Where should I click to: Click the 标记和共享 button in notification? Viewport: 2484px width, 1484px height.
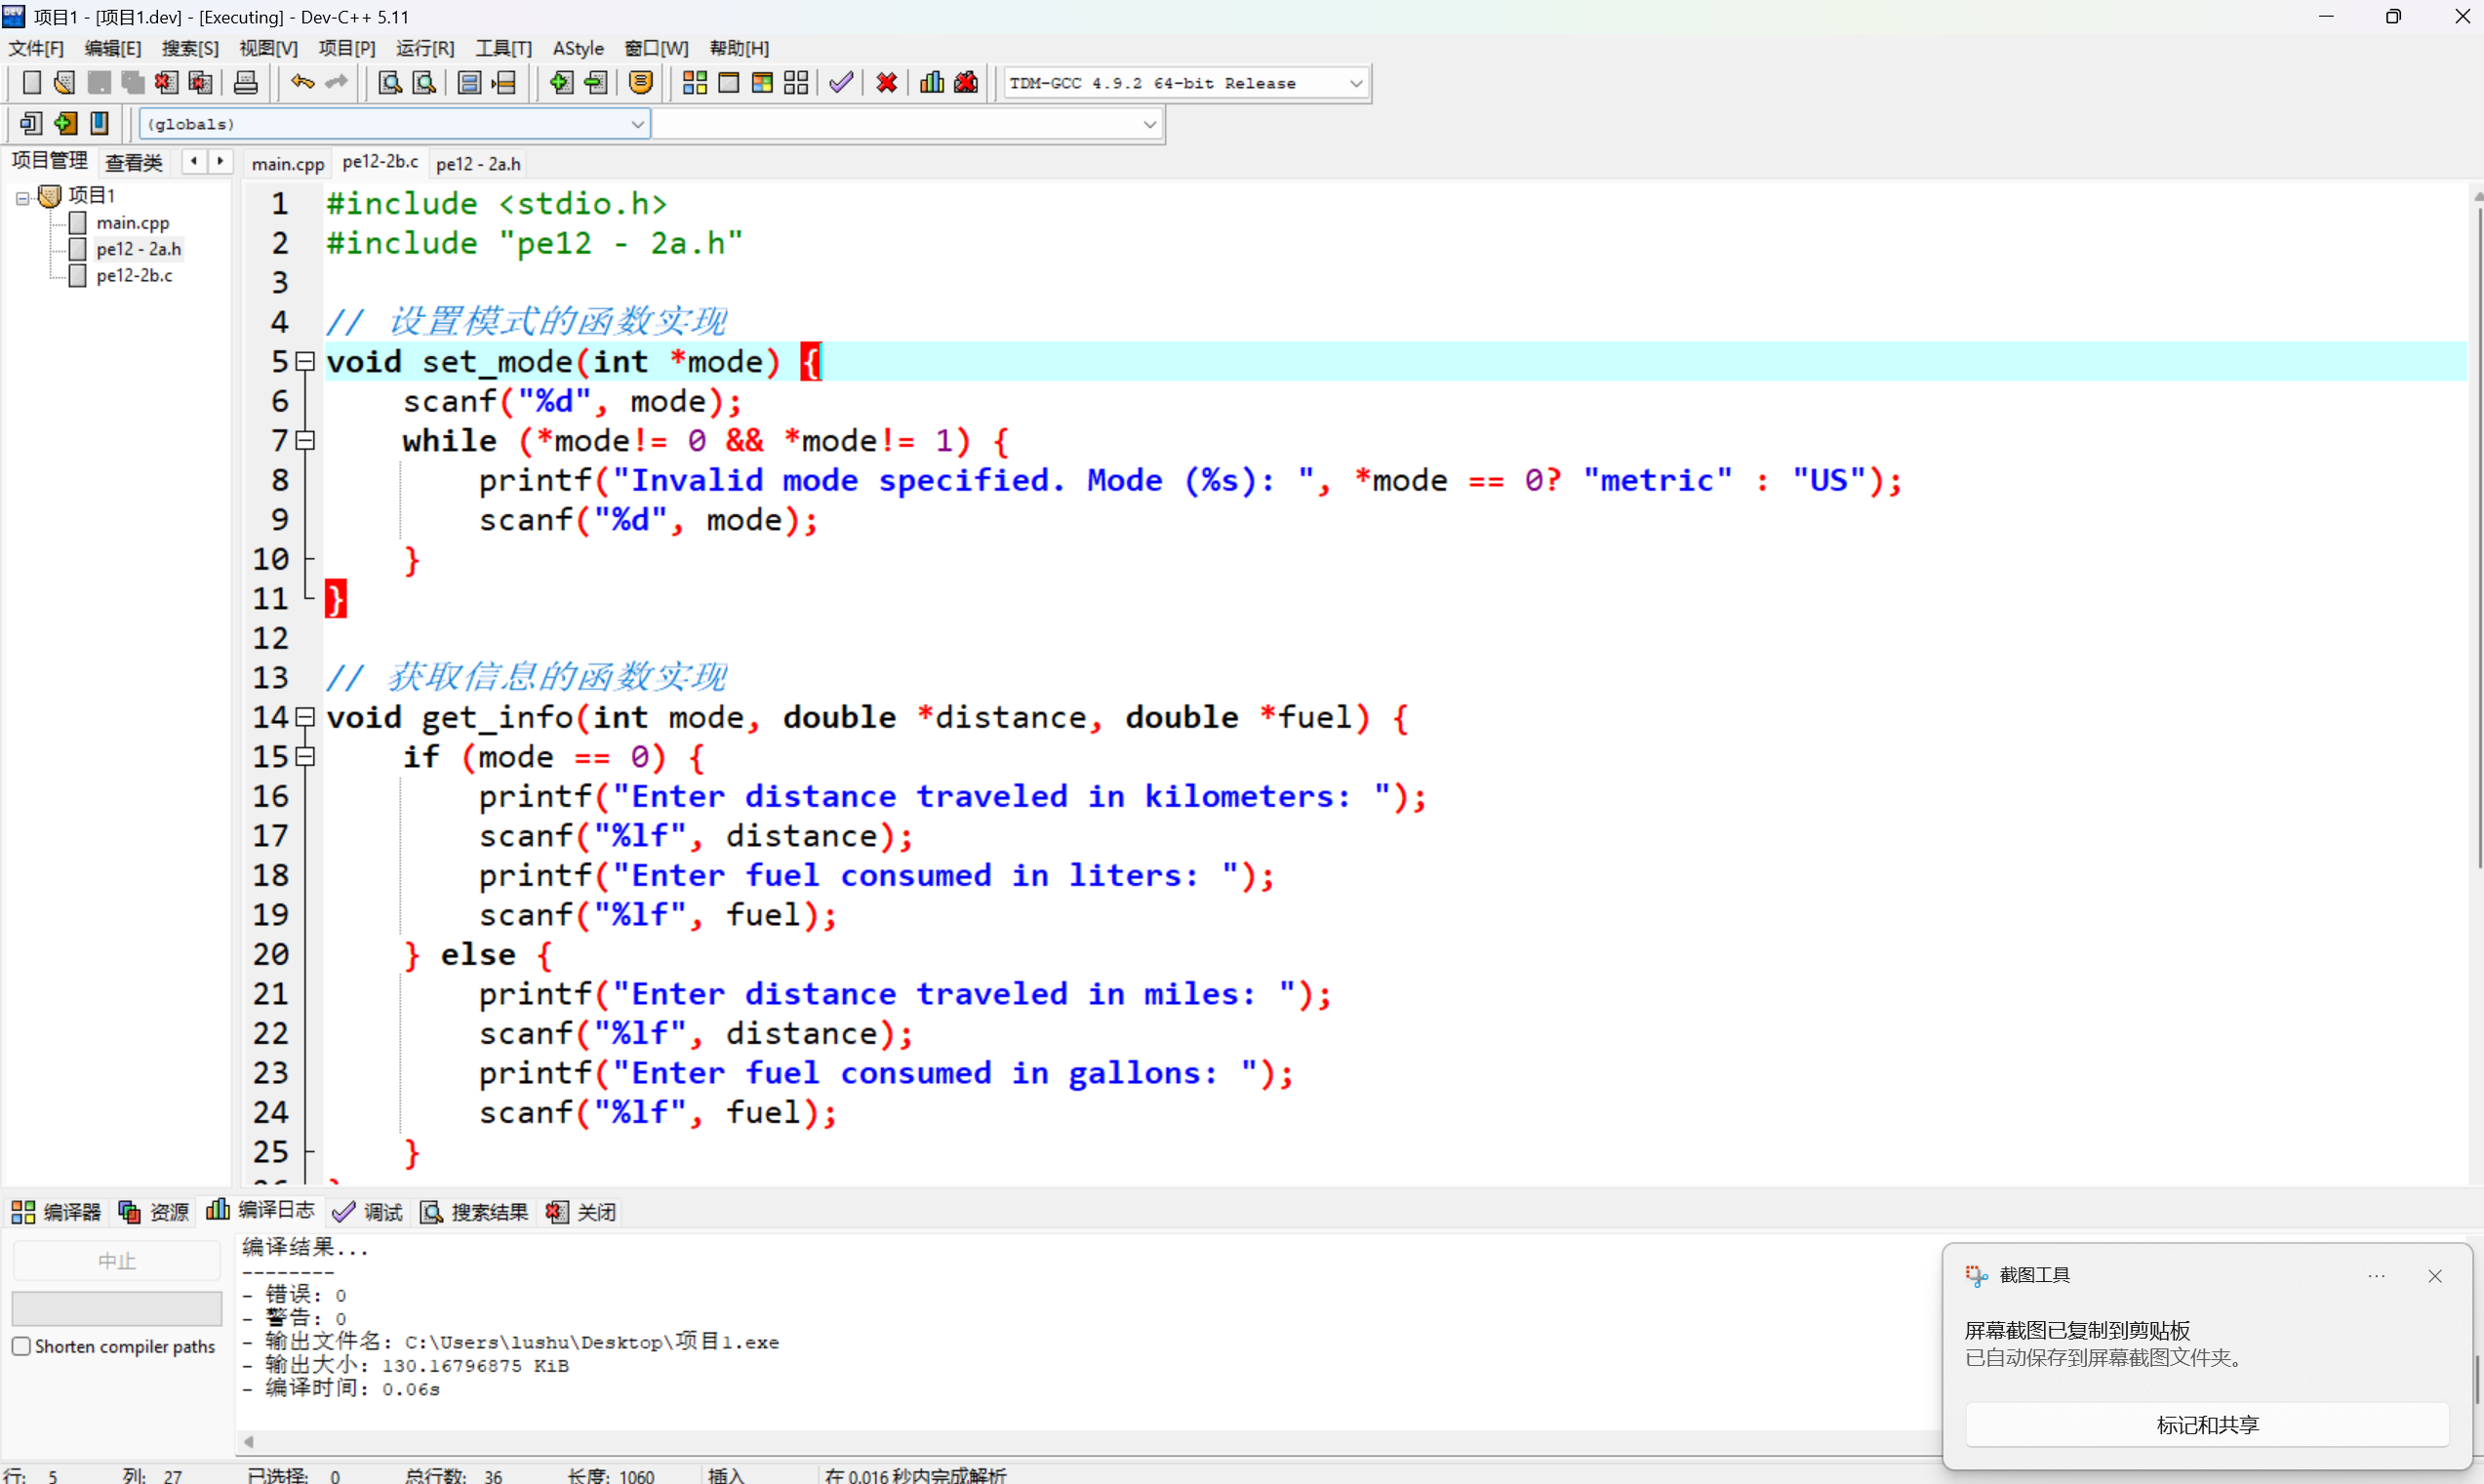(2206, 1424)
